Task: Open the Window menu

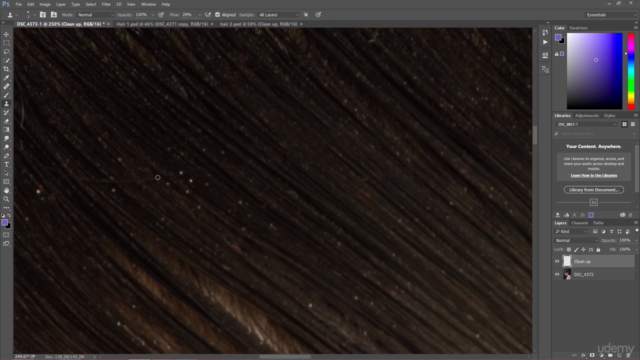Action: pyautogui.click(x=148, y=4)
